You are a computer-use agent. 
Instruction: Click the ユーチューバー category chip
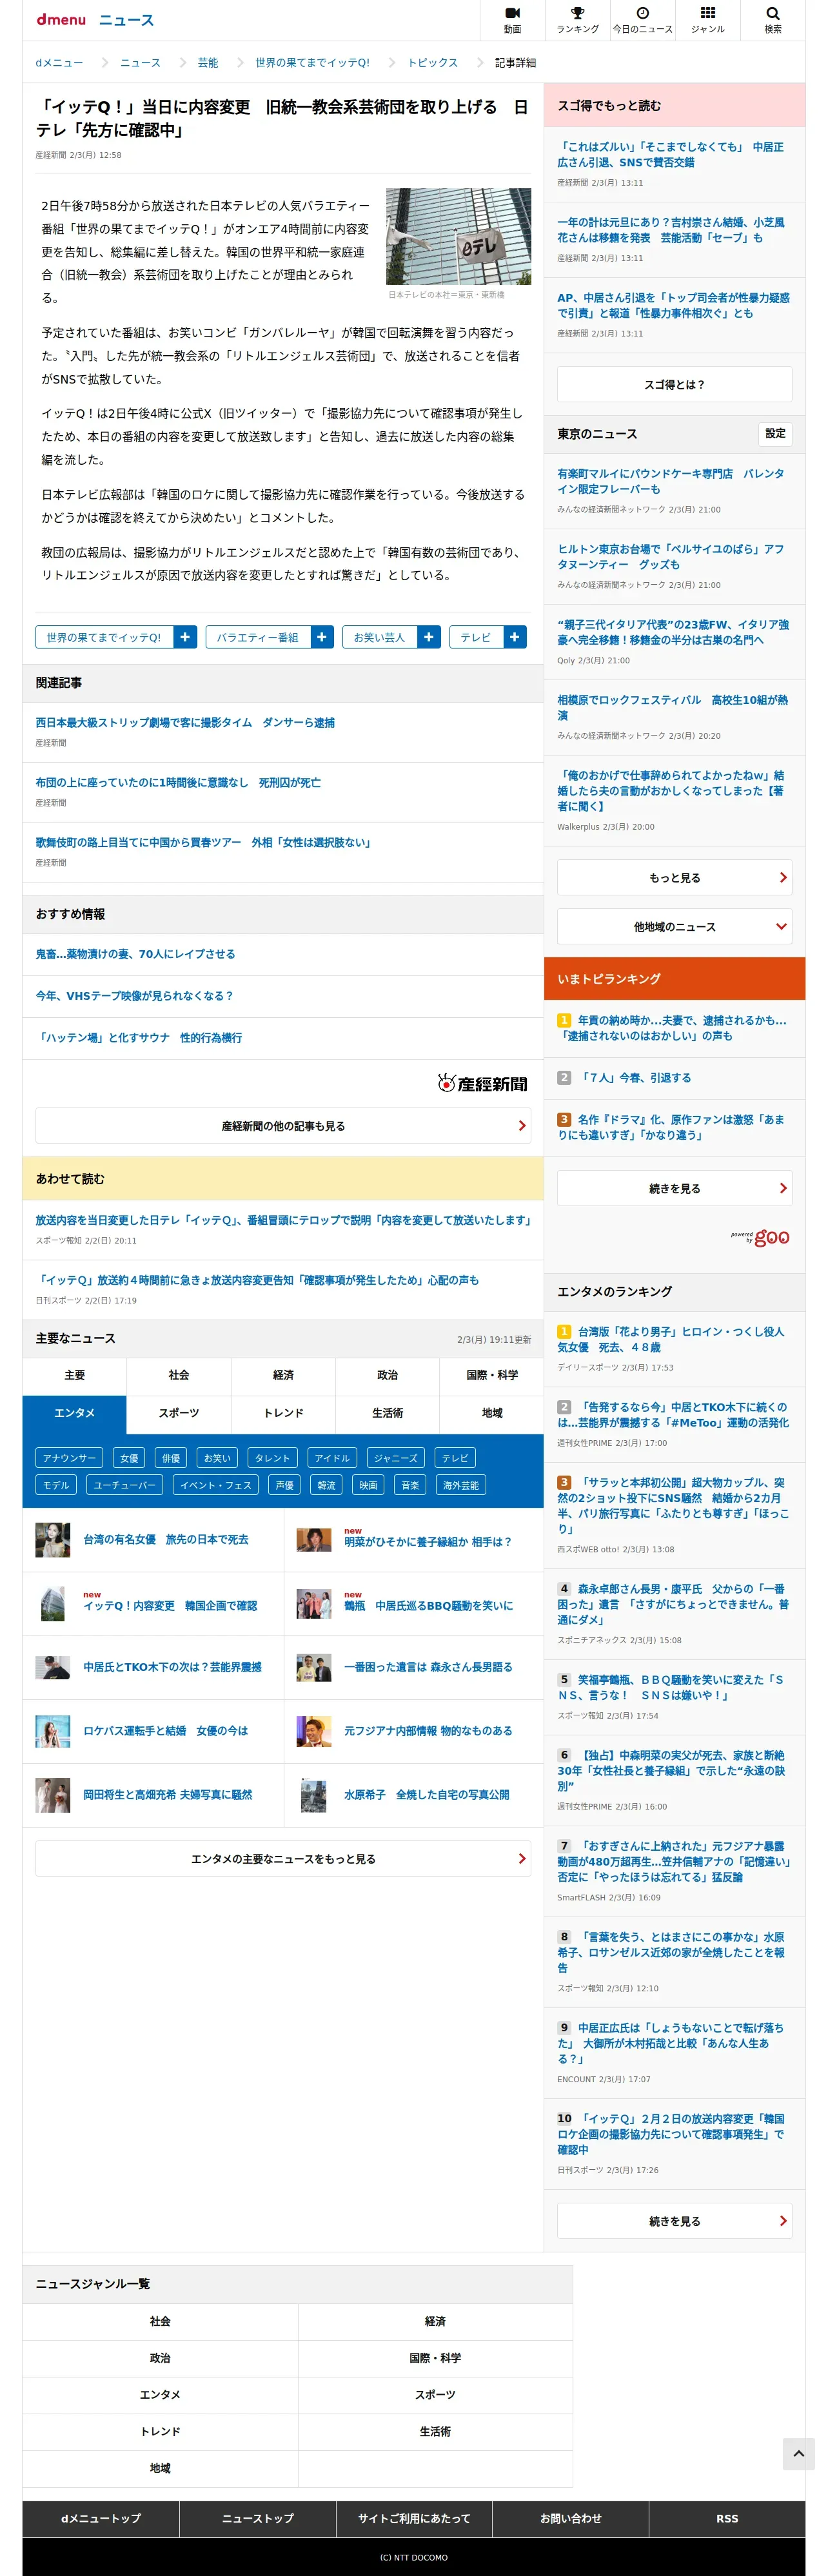[125, 1485]
